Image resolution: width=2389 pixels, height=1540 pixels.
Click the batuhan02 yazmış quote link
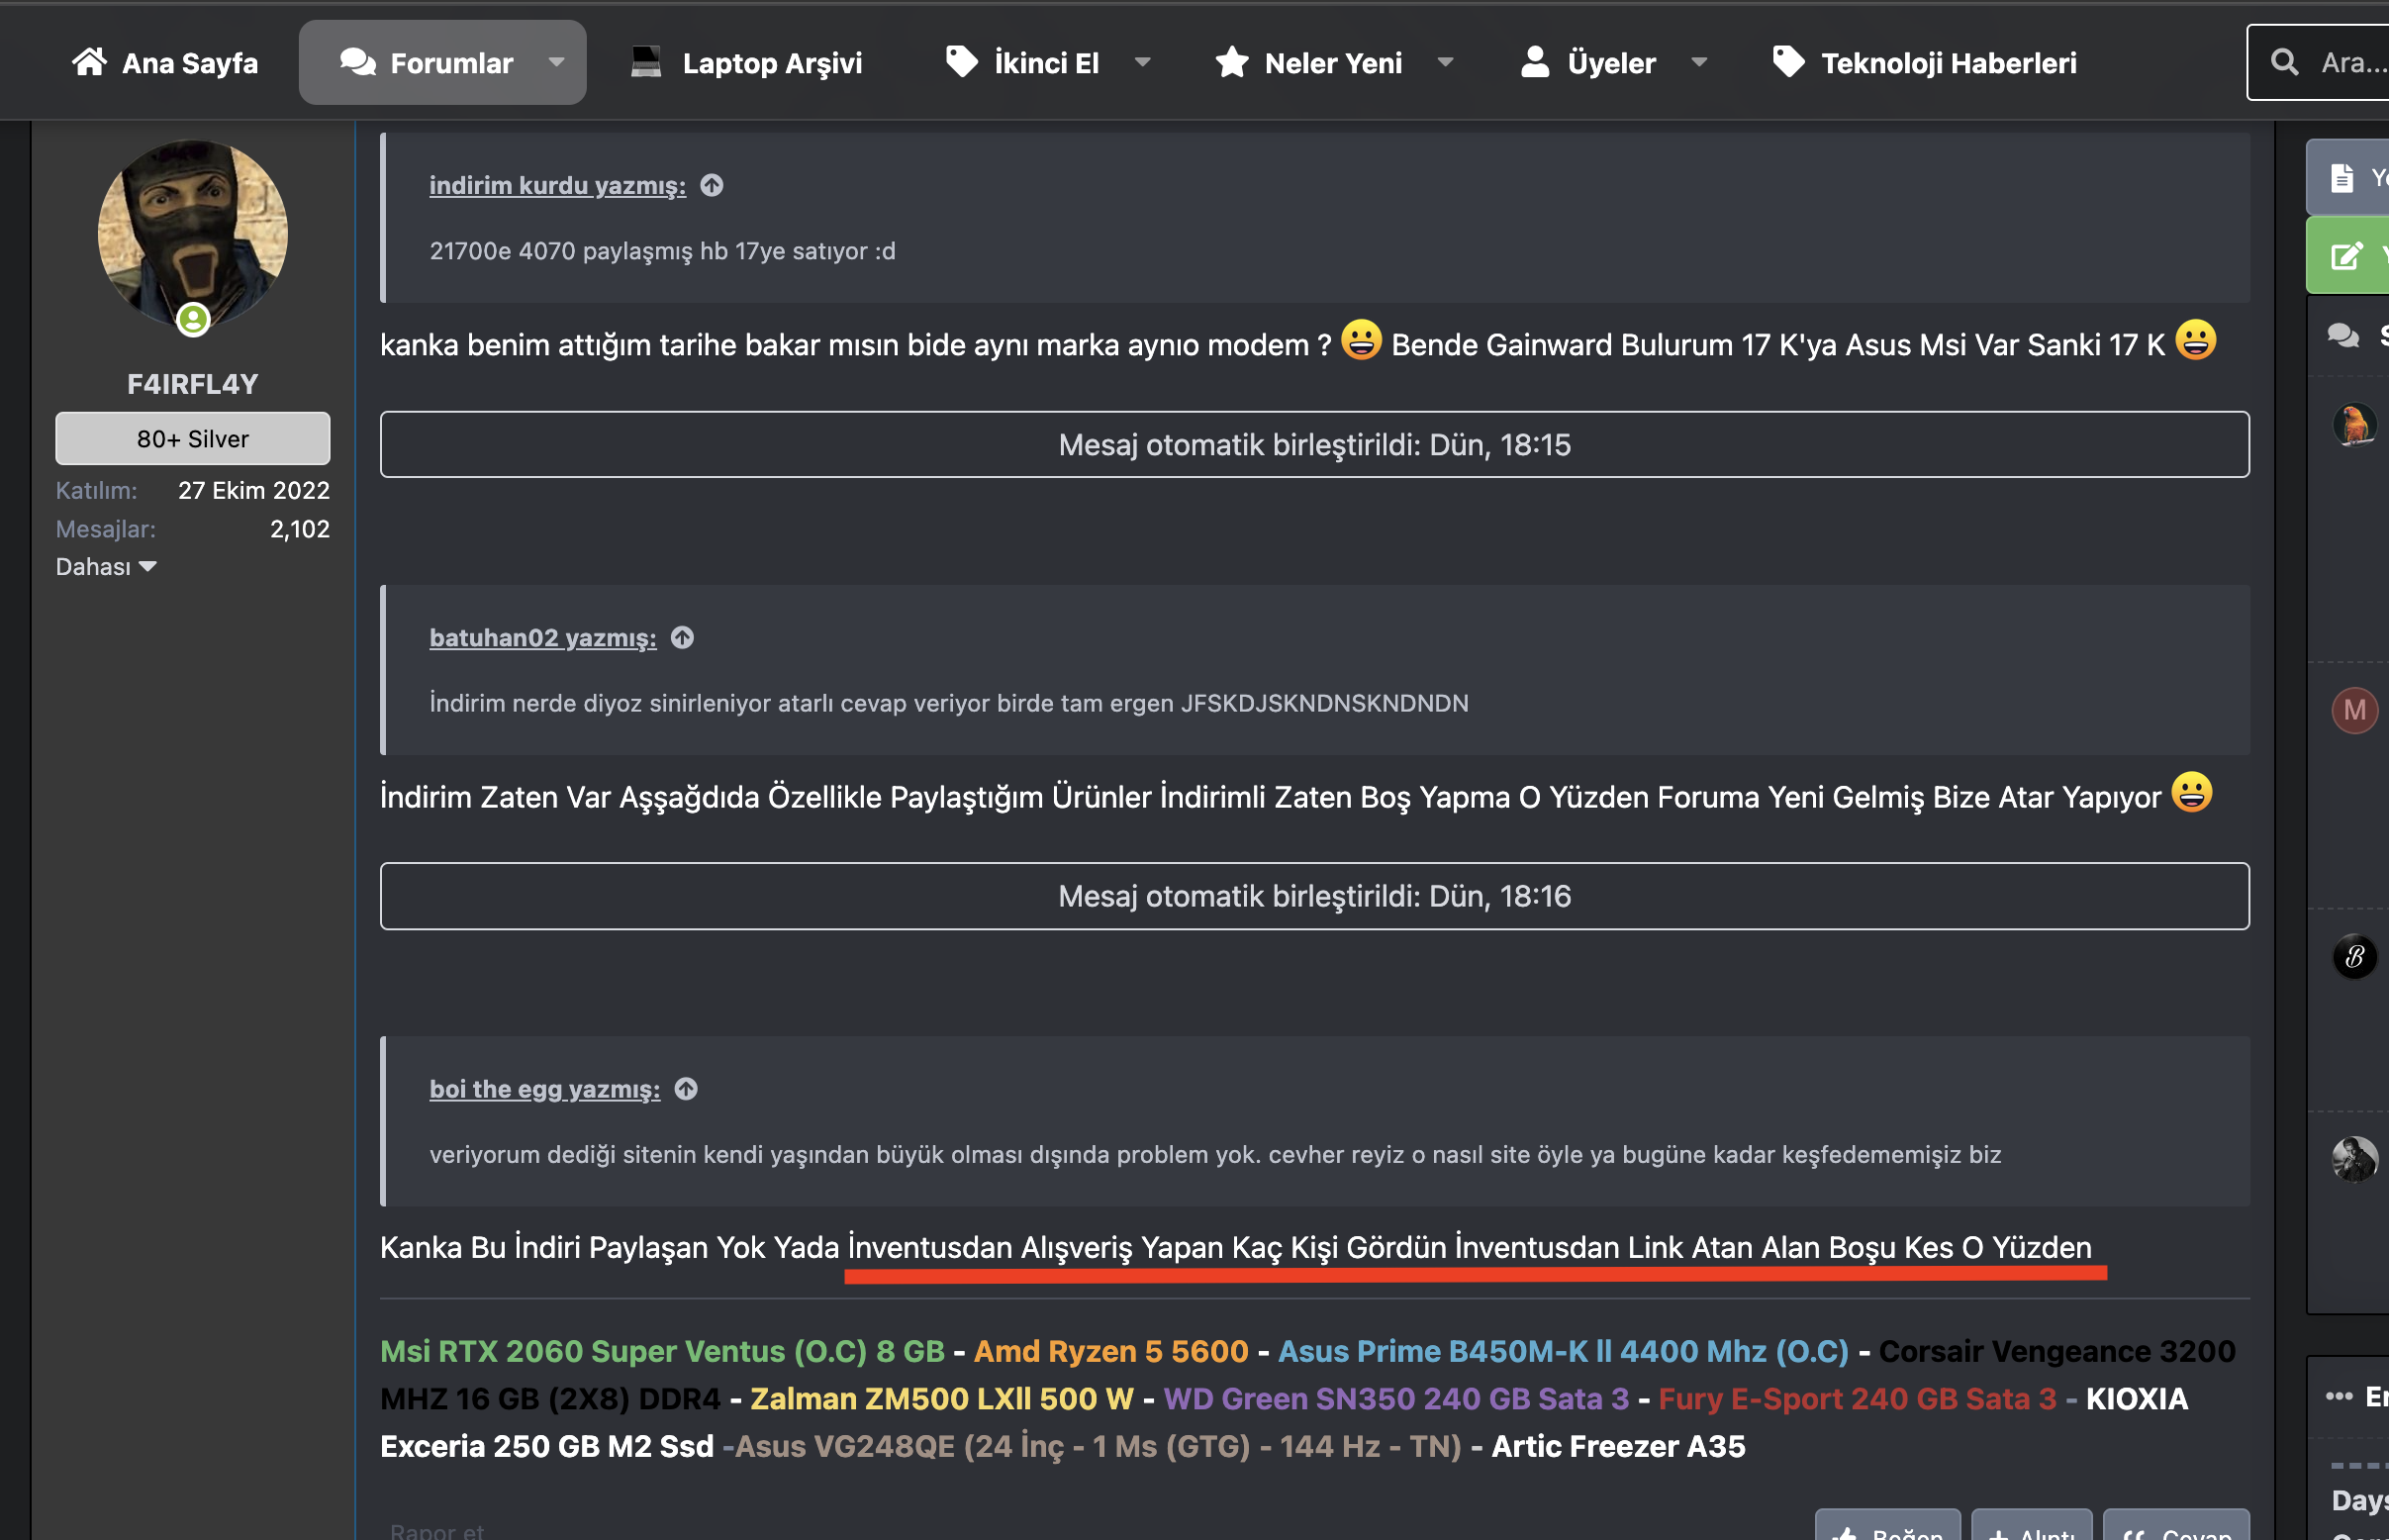click(x=542, y=638)
